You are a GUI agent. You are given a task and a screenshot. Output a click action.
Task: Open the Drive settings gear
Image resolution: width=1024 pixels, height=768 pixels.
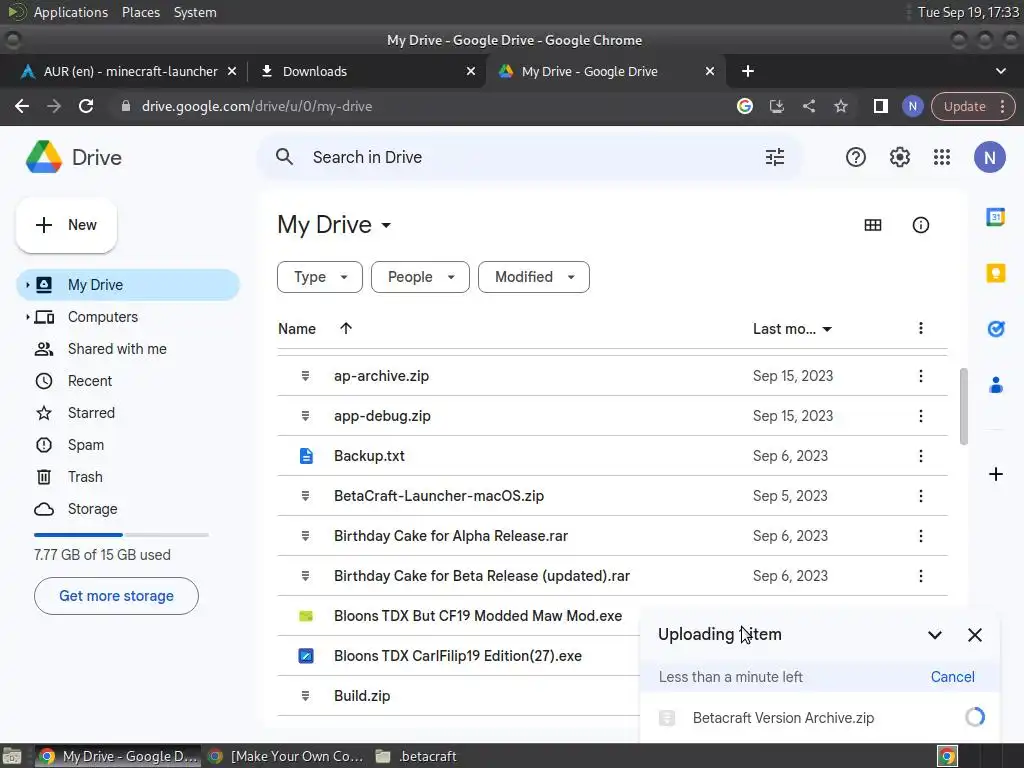click(899, 157)
